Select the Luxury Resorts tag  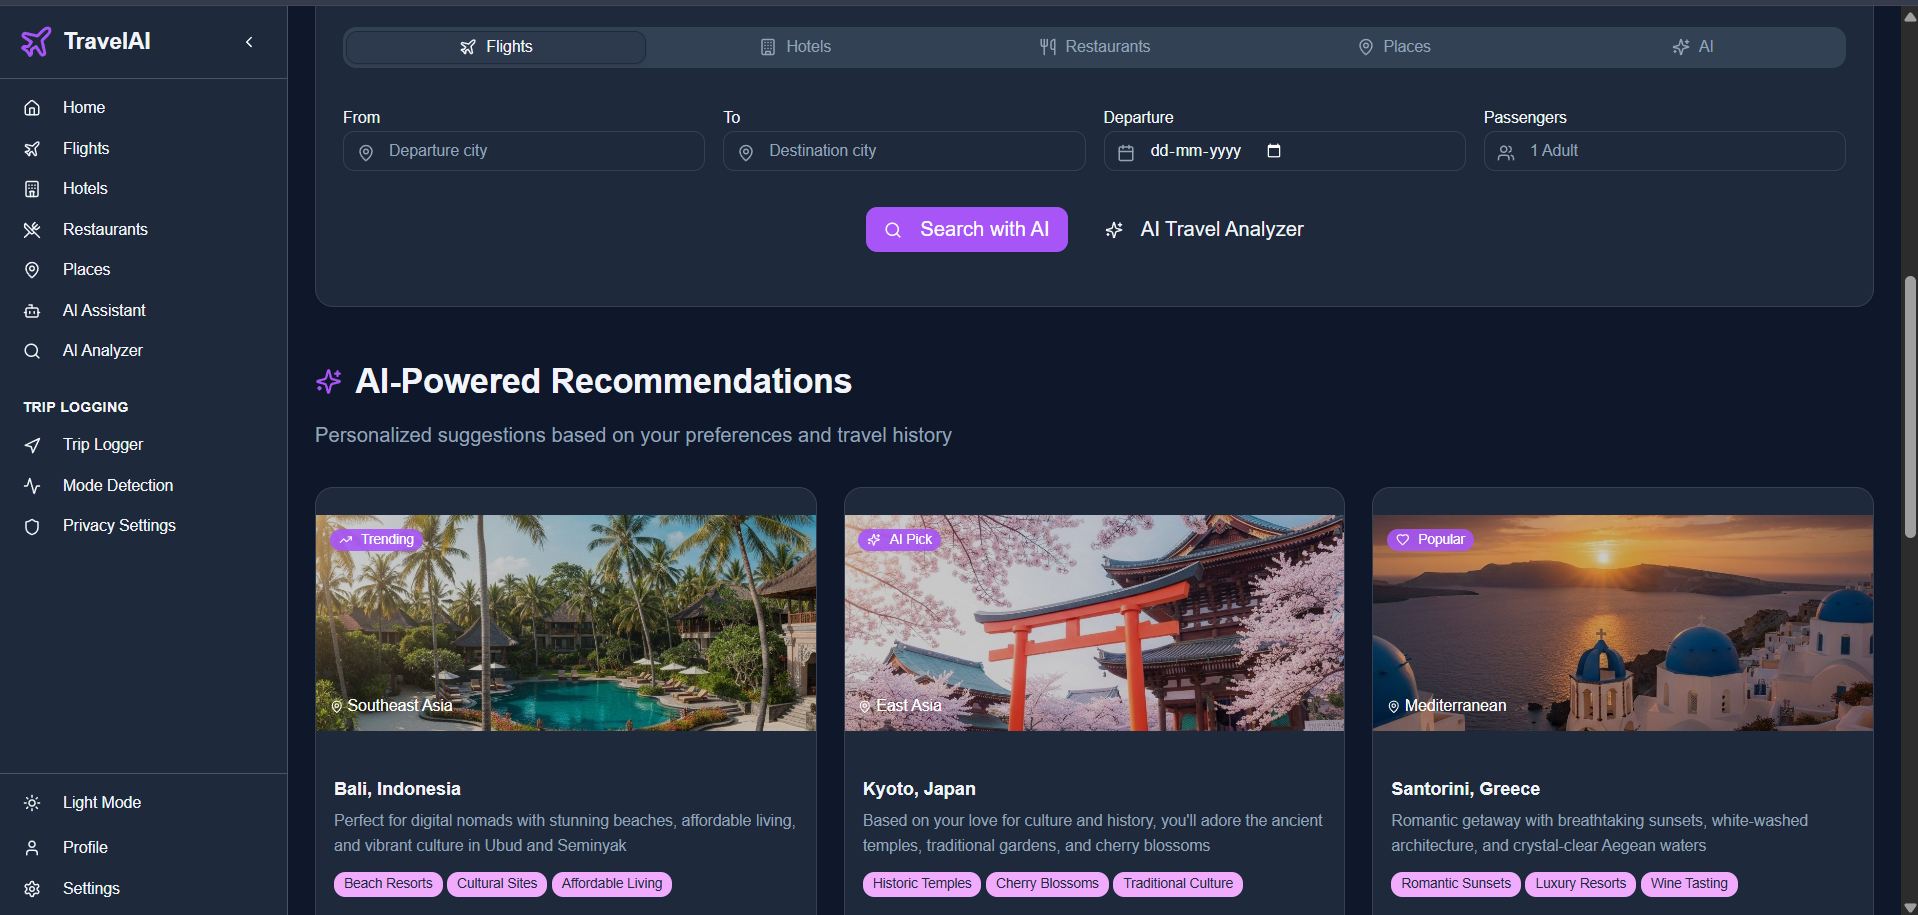tap(1581, 884)
